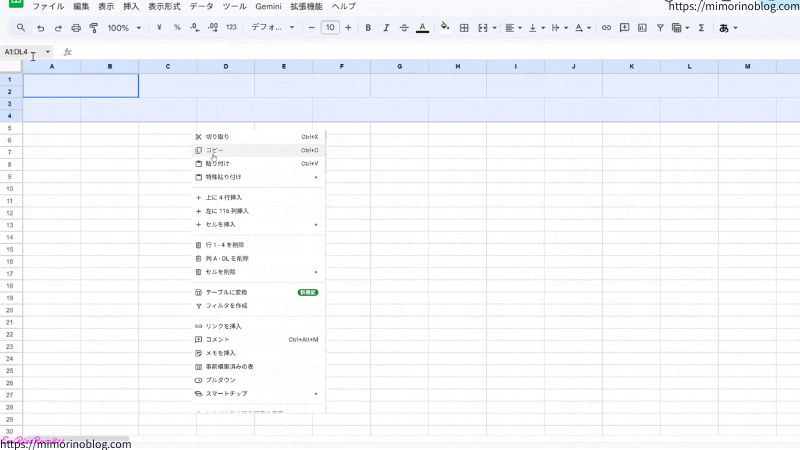Insert comment from toolbar
Screen dimensions: 800x450
click(624, 28)
